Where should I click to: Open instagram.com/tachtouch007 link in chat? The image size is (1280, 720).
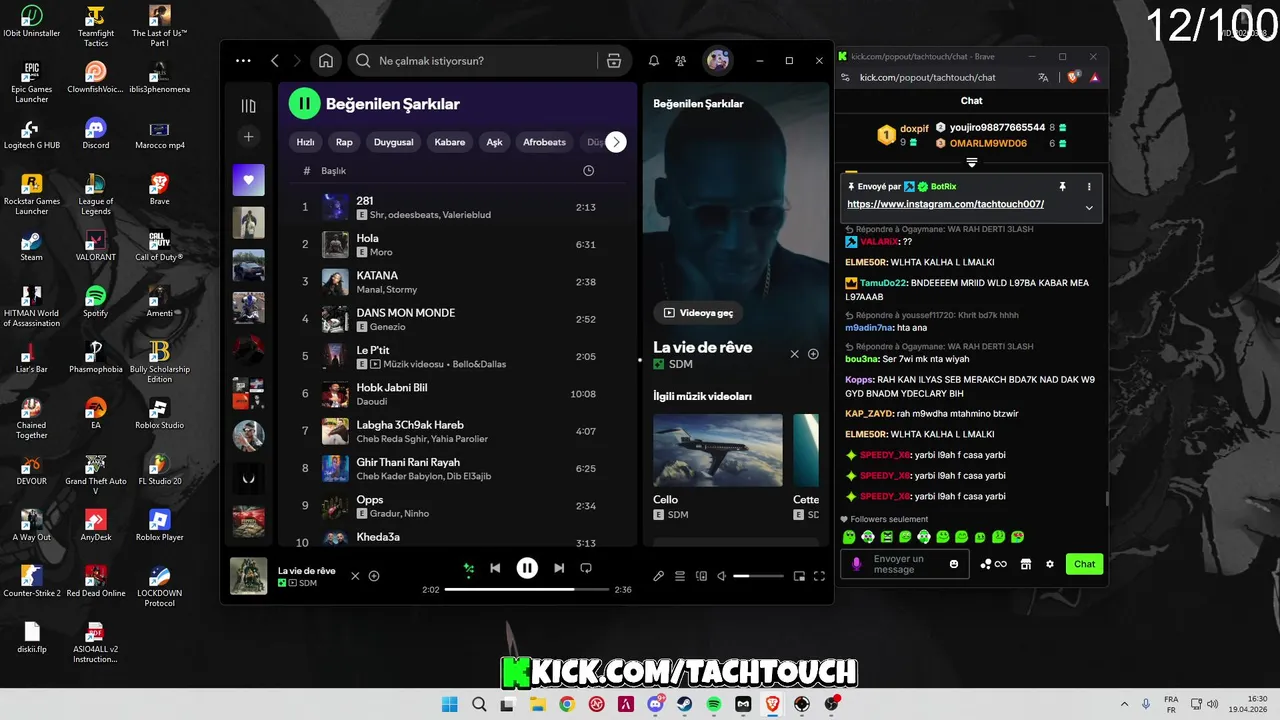[x=945, y=204]
